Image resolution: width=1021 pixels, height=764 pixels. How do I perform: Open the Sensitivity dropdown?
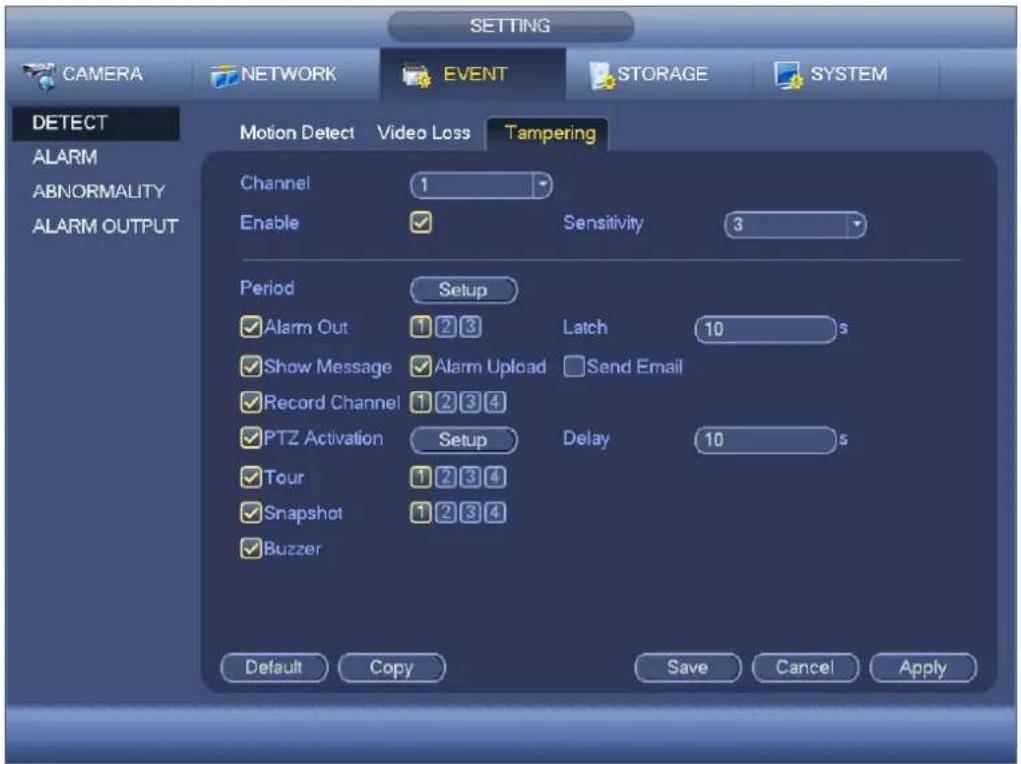coord(795,225)
